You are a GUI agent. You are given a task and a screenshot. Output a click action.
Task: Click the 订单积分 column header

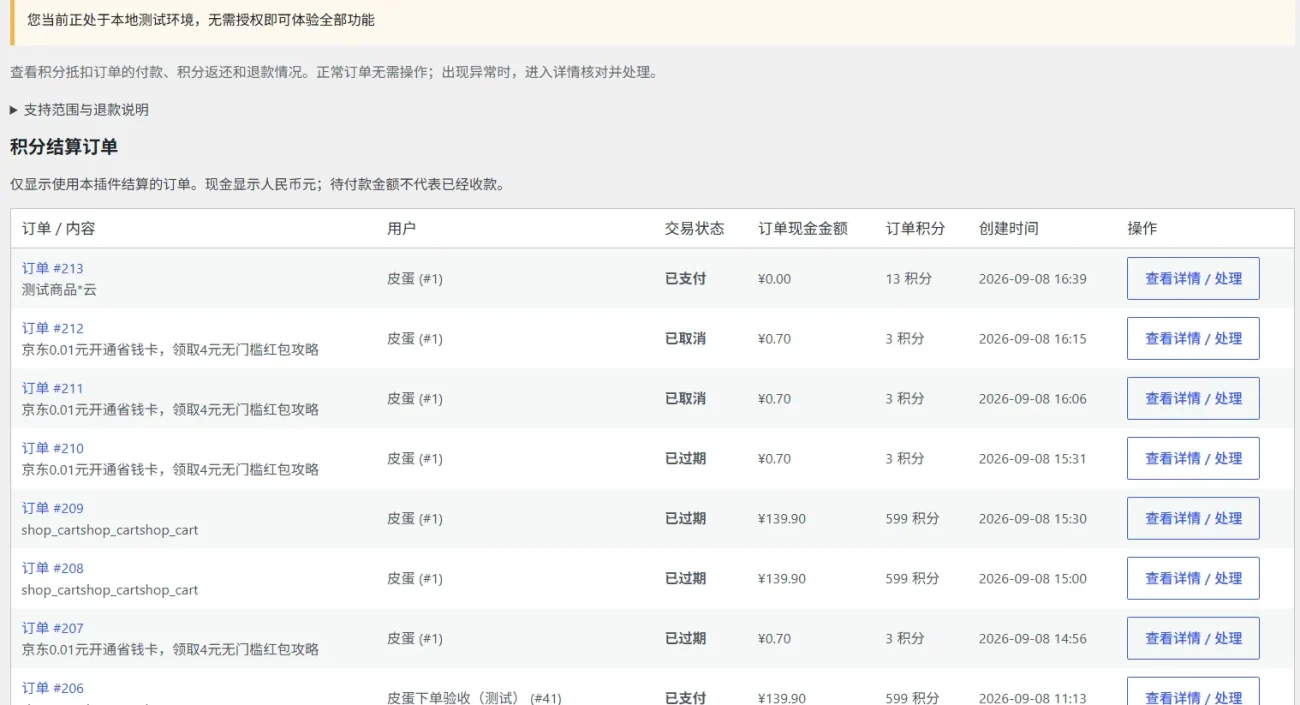915,229
